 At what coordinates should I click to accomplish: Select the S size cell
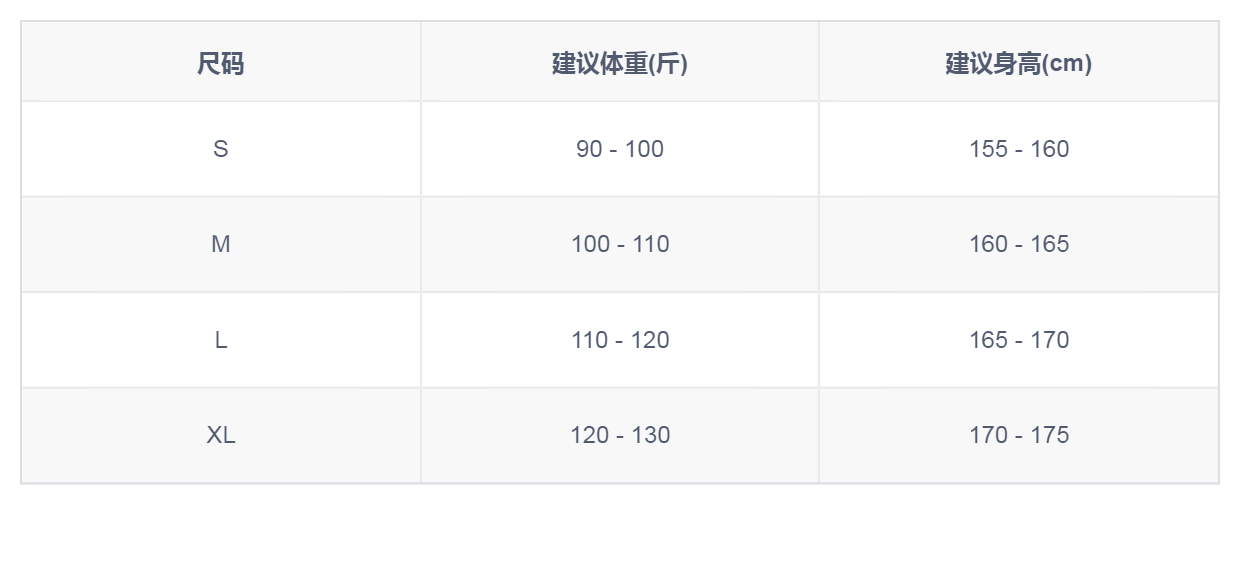click(x=220, y=149)
